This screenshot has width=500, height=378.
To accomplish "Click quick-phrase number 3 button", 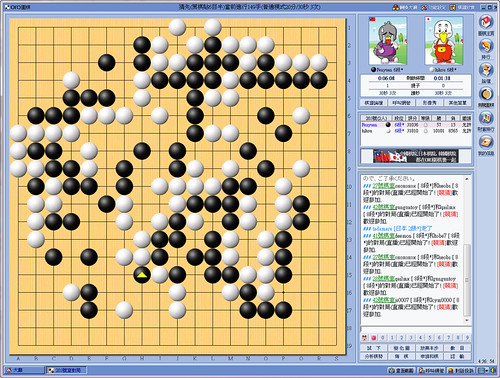I will coord(411,338).
